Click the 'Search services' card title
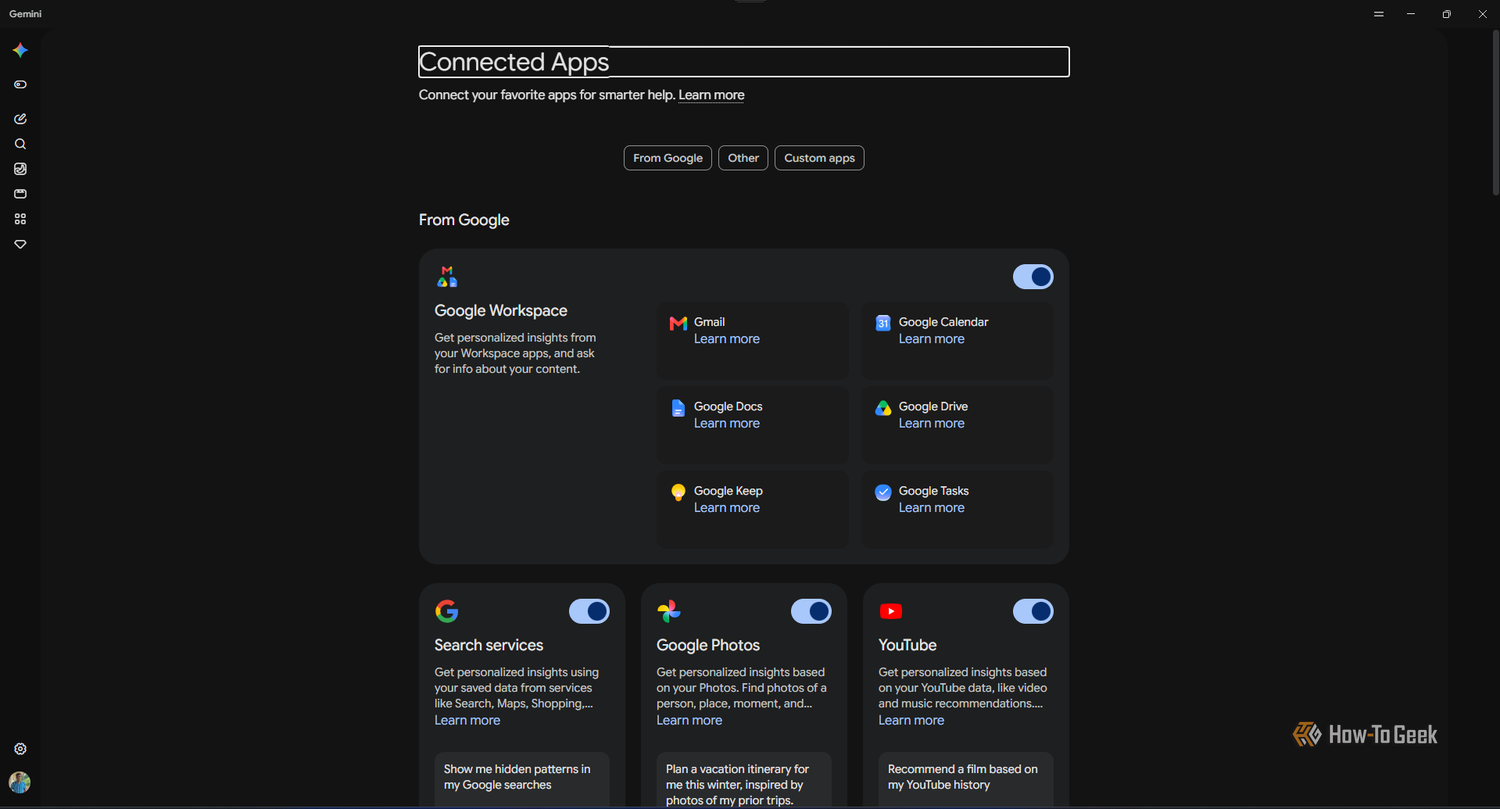This screenshot has height=809, width=1500. pyautogui.click(x=489, y=645)
